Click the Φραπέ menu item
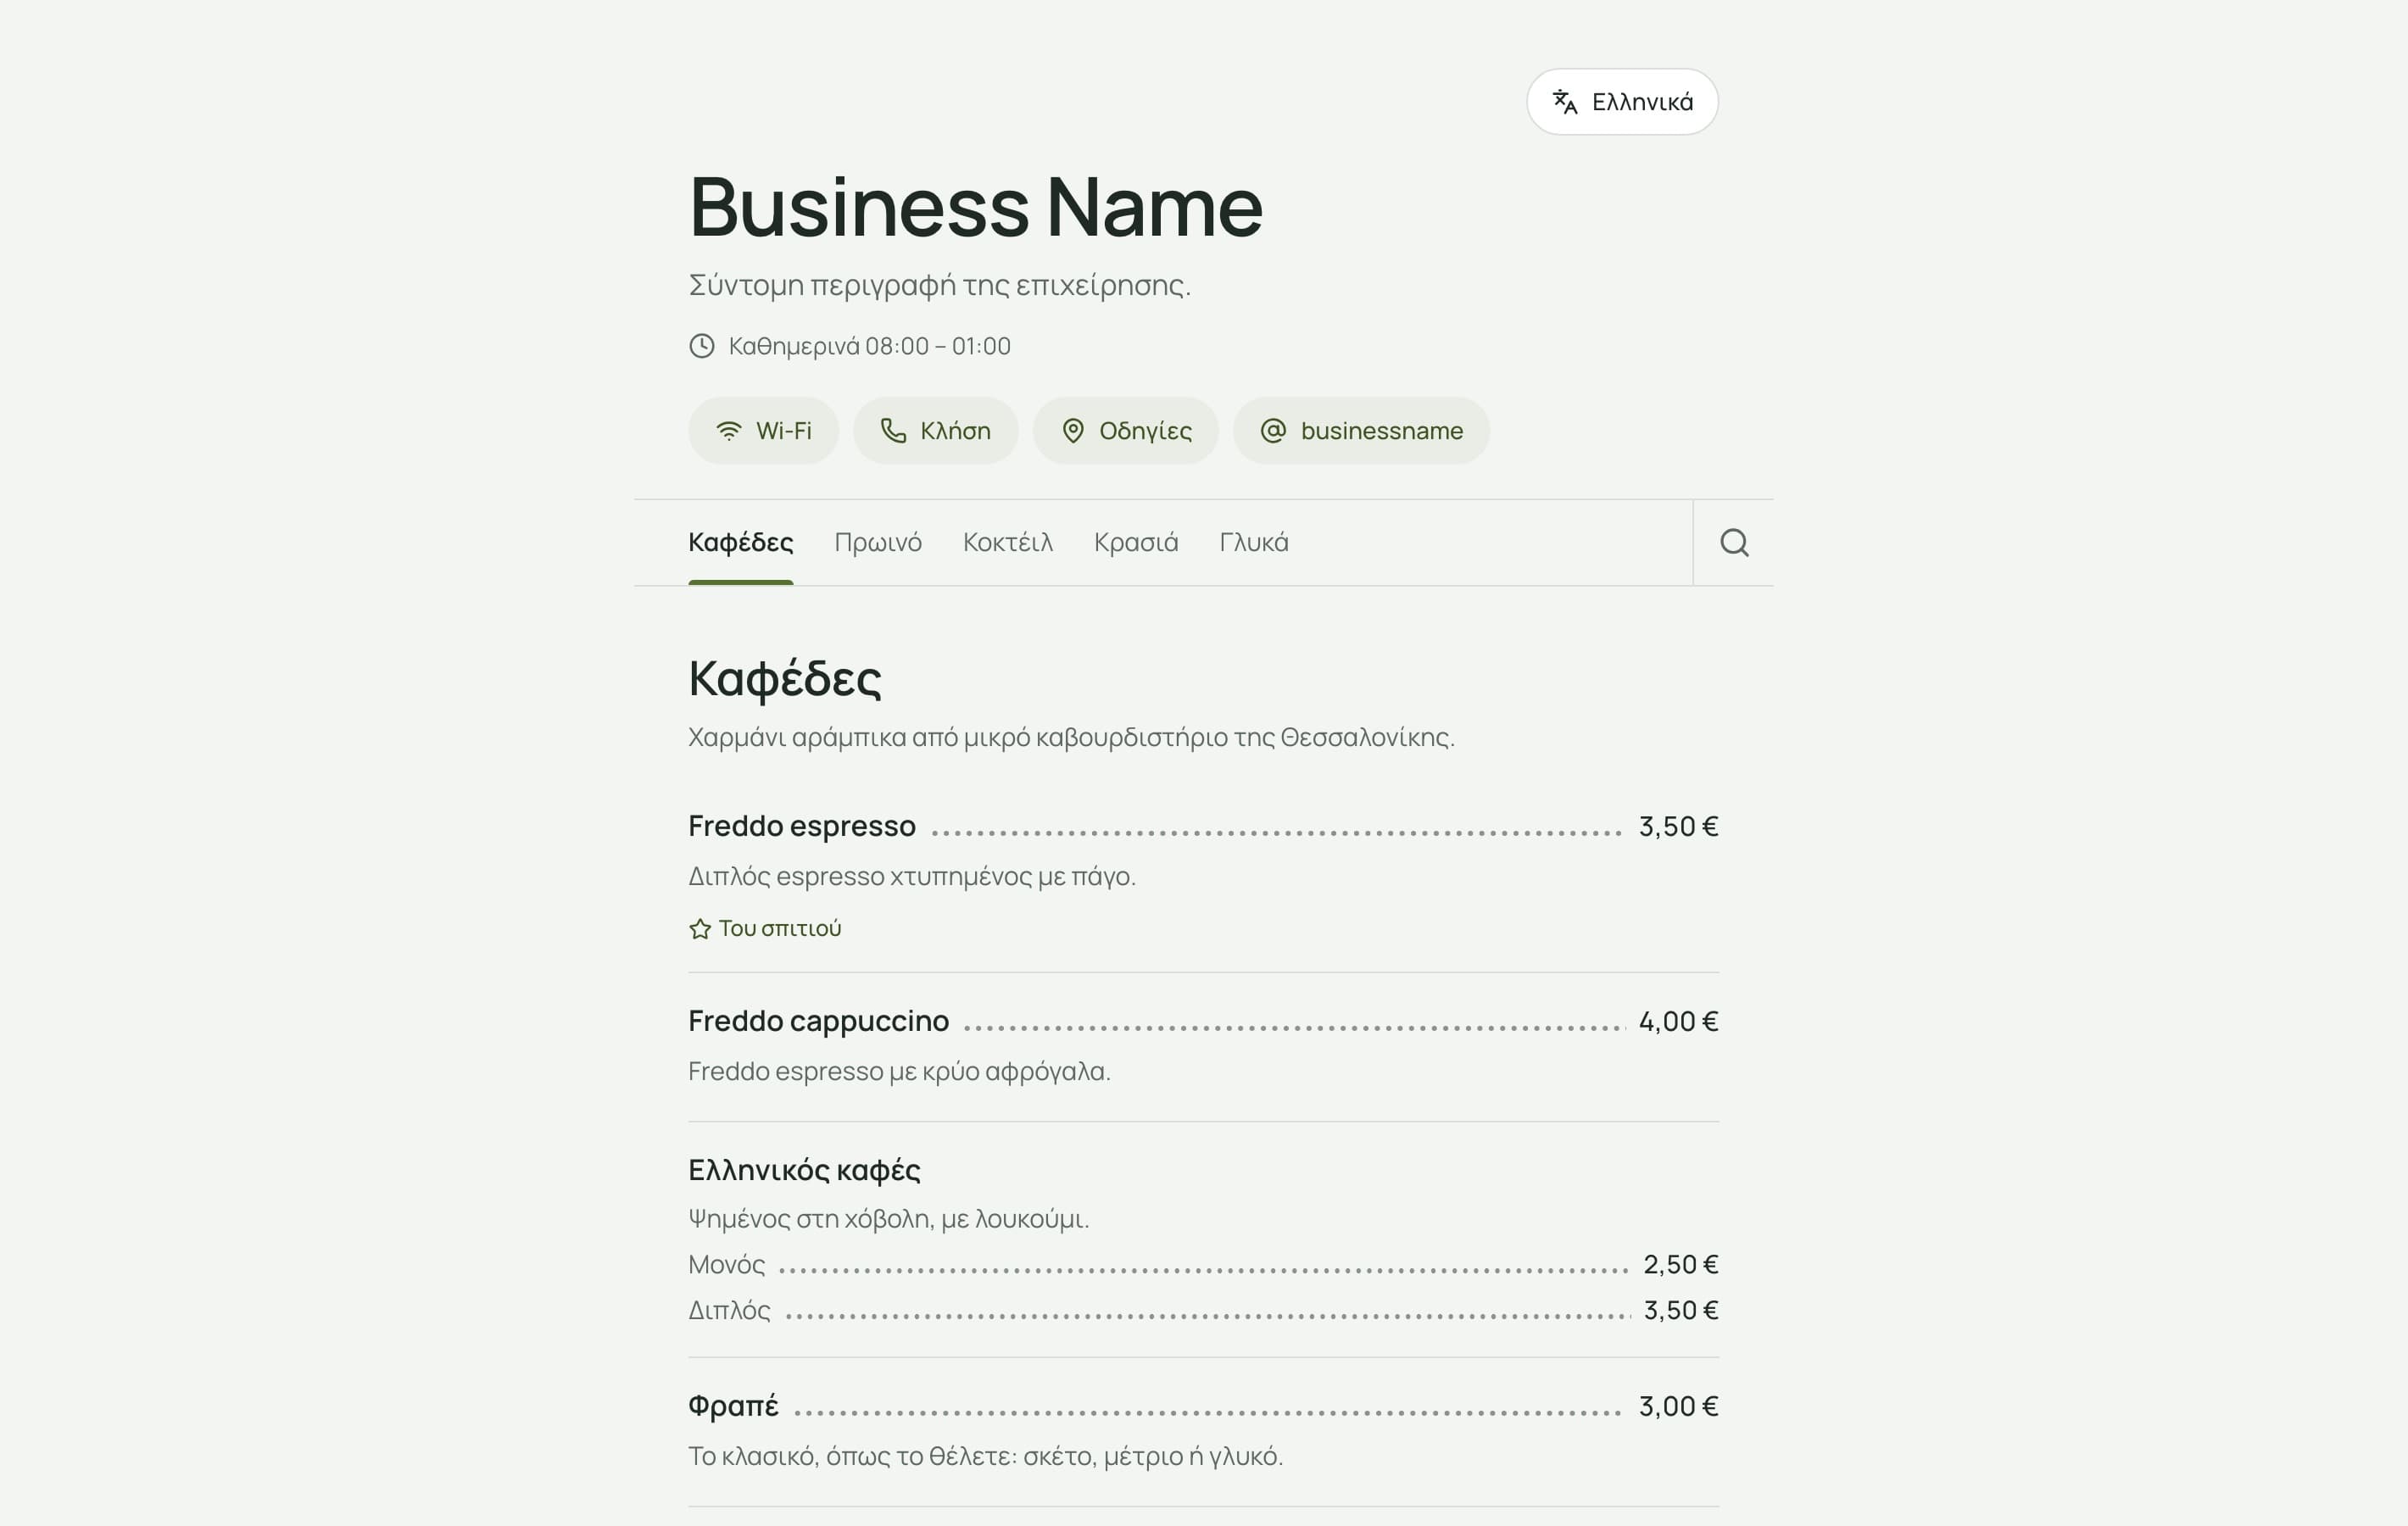 [x=1204, y=1431]
